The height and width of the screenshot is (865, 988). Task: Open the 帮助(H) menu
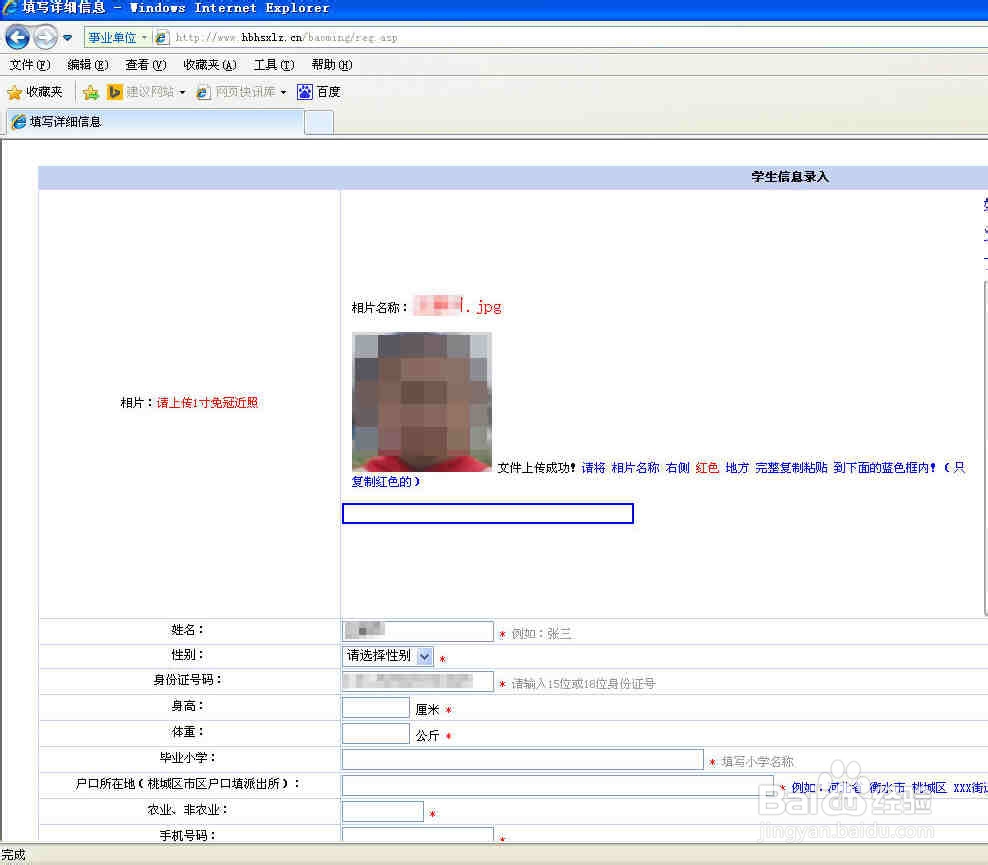(331, 64)
